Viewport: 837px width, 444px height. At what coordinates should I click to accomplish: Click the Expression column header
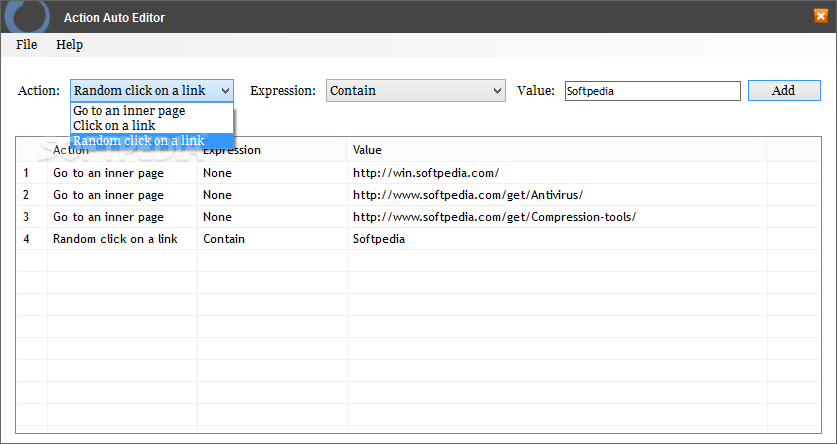pos(272,150)
